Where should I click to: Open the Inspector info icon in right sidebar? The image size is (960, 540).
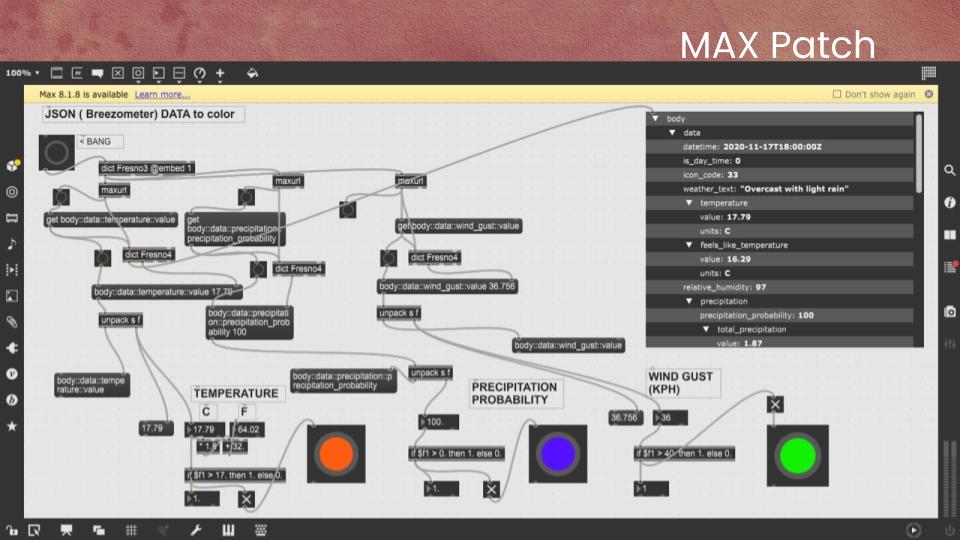click(x=949, y=203)
